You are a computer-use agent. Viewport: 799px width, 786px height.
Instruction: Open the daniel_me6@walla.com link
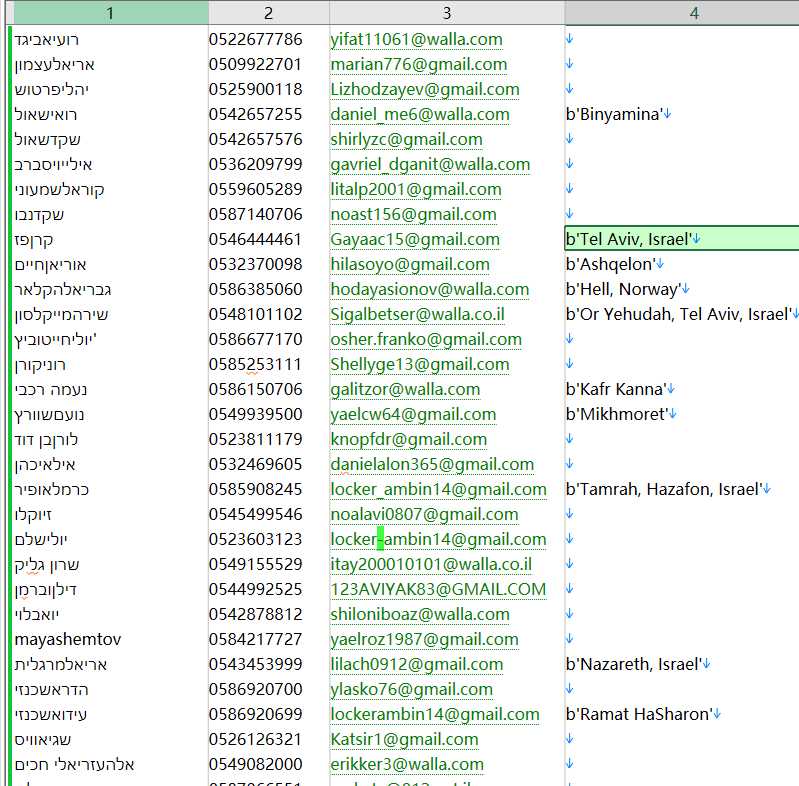pyautogui.click(x=420, y=114)
